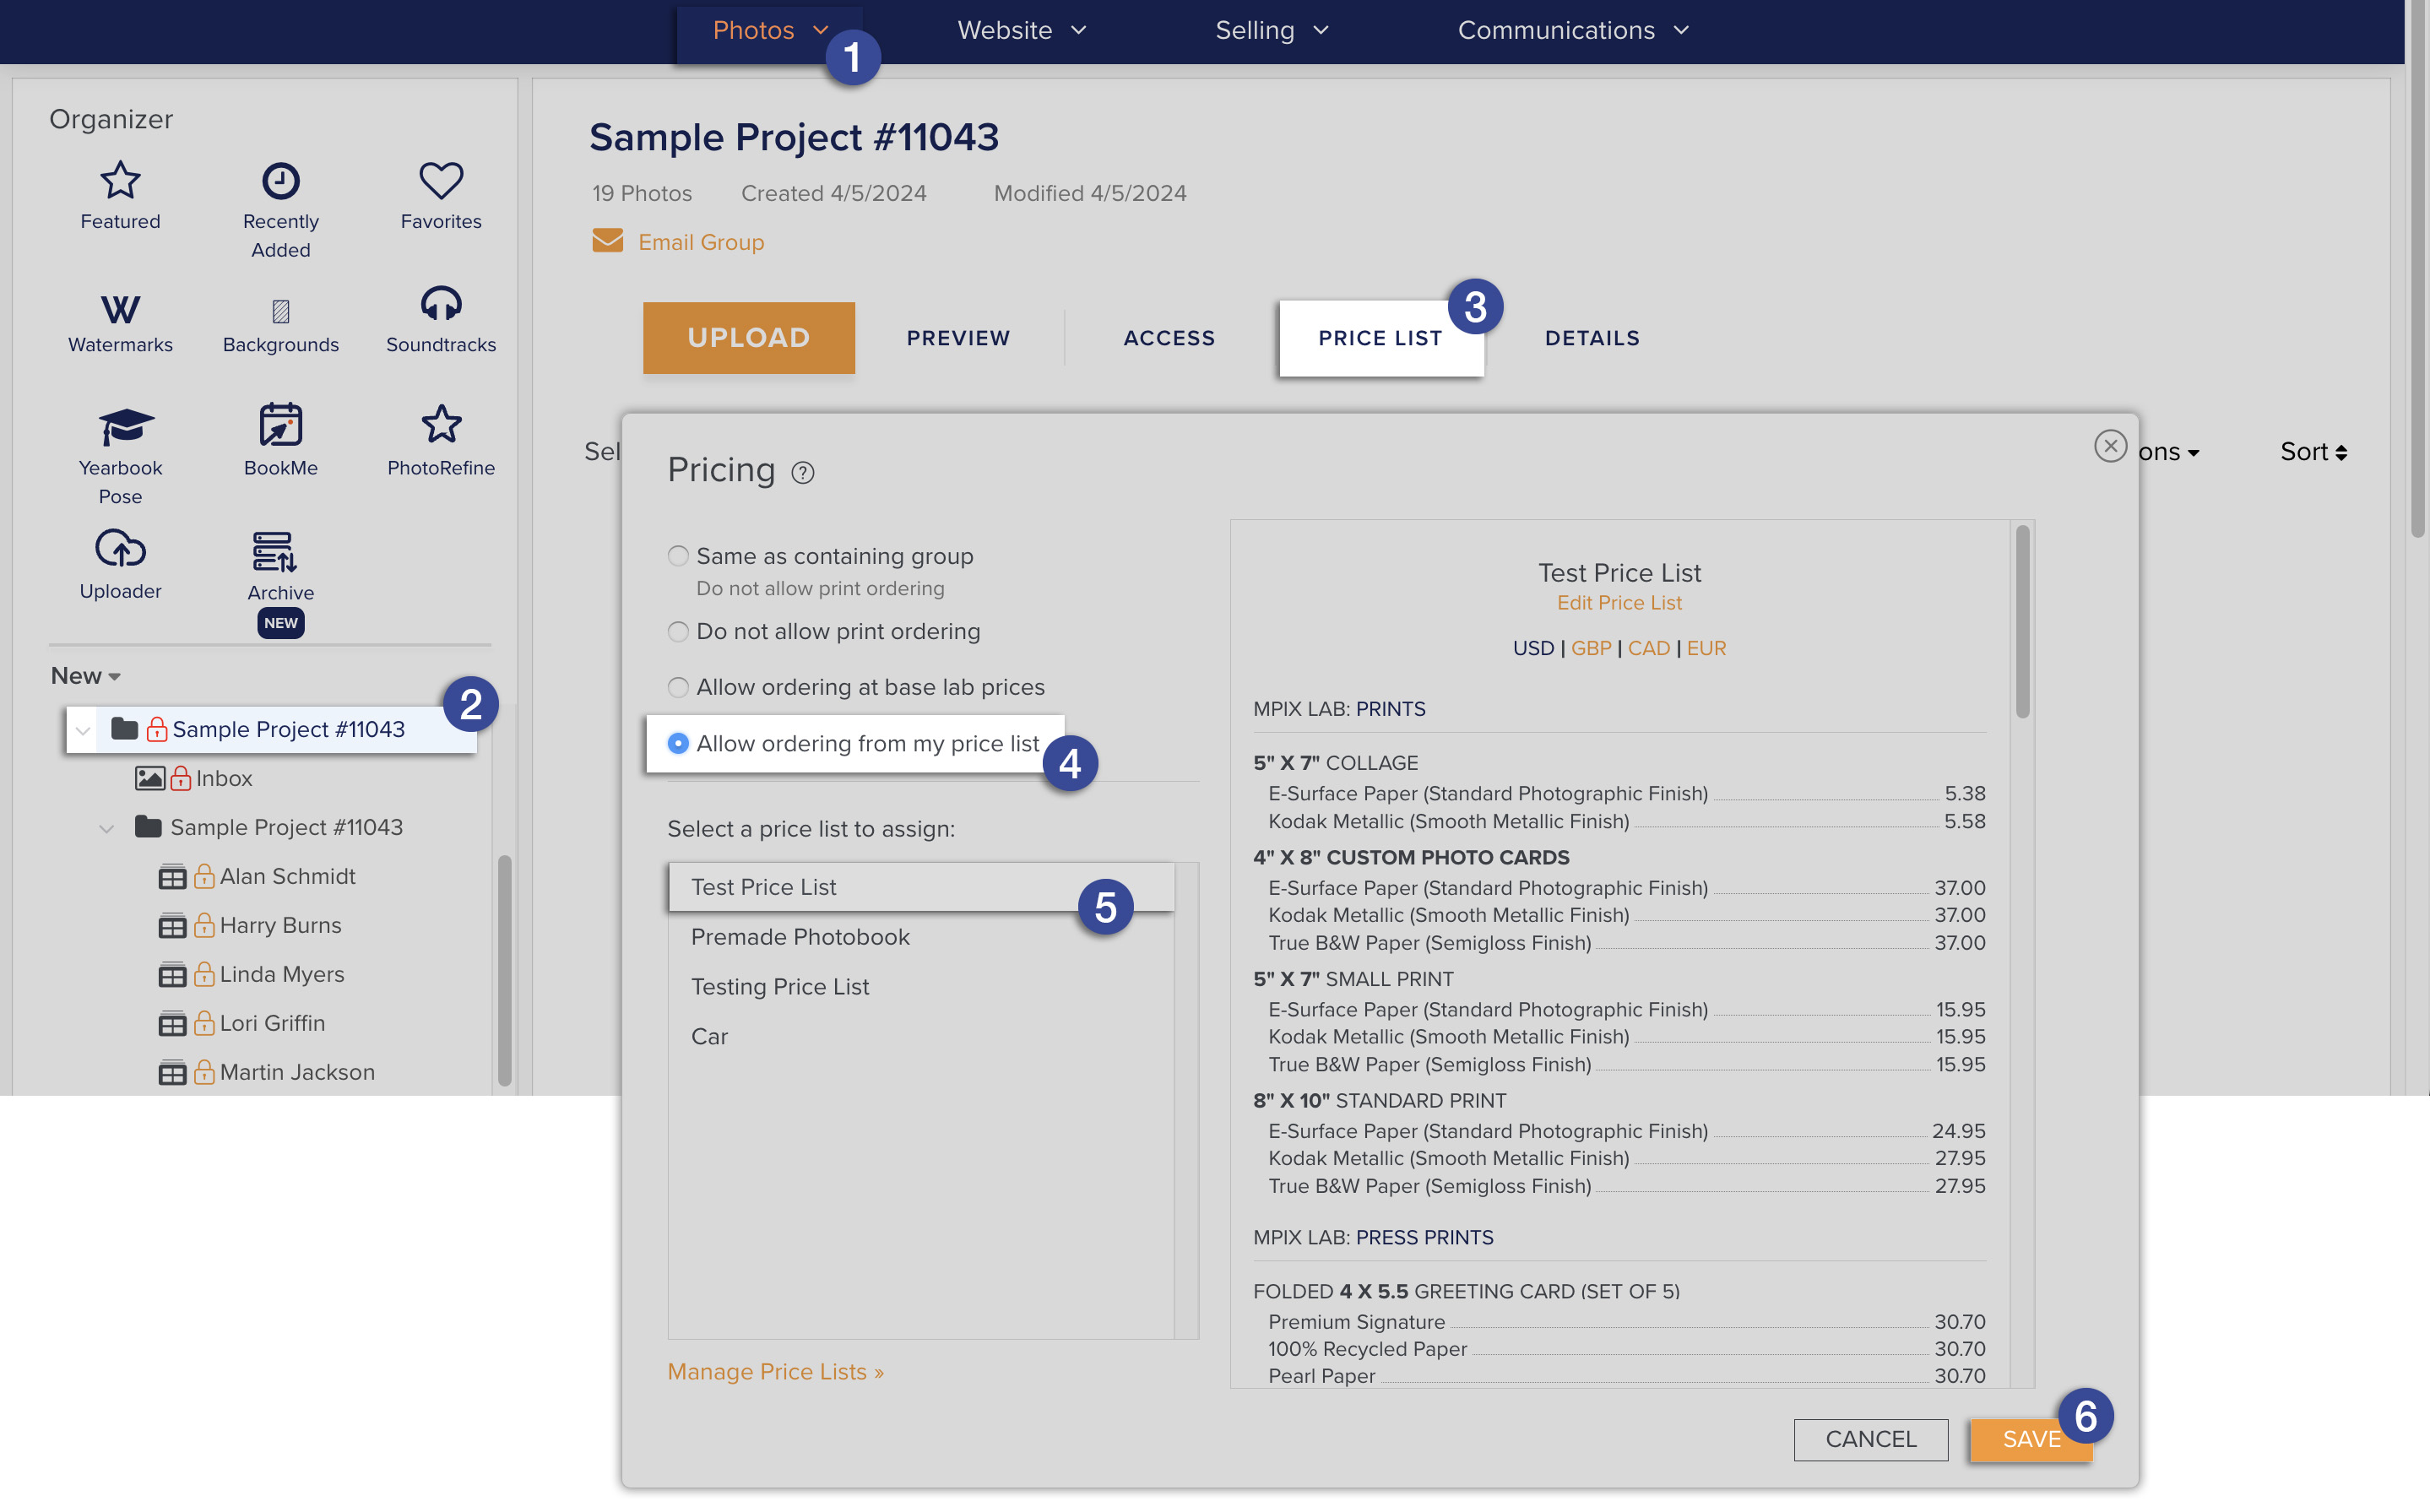The height and width of the screenshot is (1512, 2430).
Task: Select Linda Myers in the tree
Action: tap(282, 975)
